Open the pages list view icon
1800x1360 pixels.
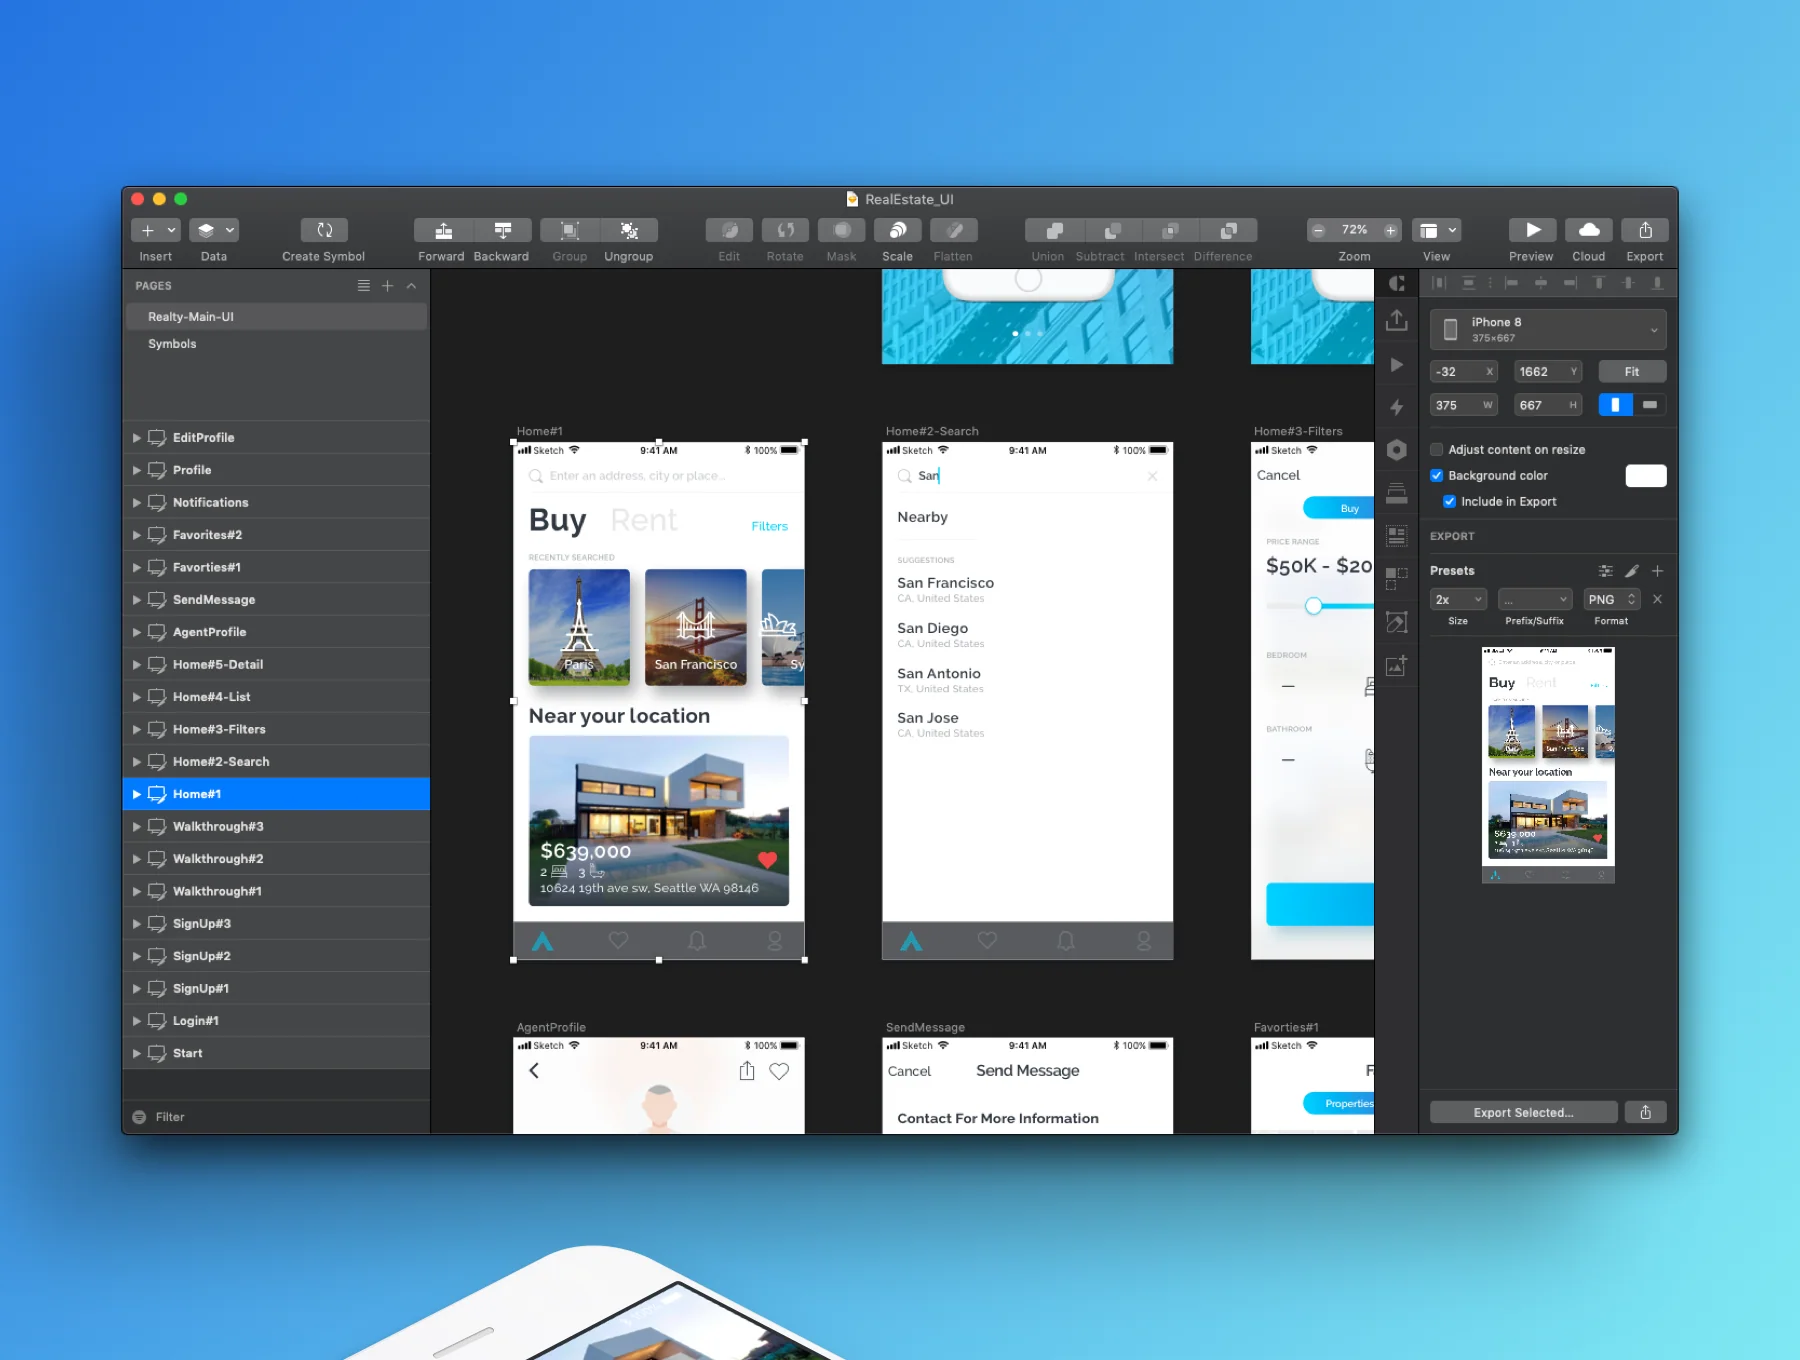[364, 286]
